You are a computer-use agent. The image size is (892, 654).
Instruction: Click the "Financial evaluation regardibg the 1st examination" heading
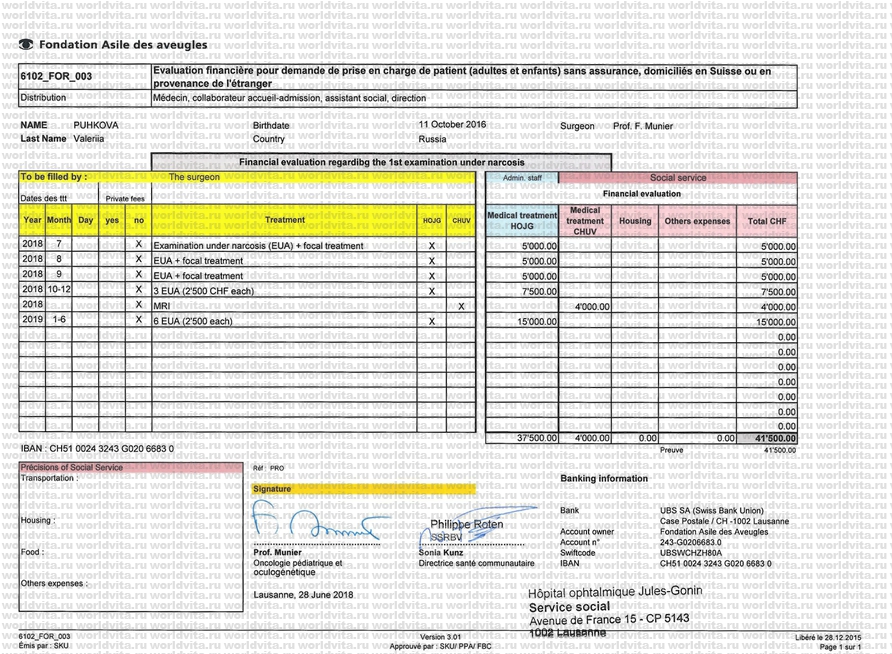click(382, 162)
